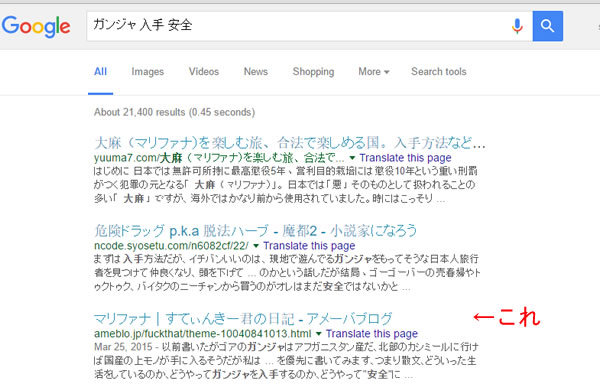600x391 pixels.
Task: Click the yuuma7.com green URL text
Action: coord(219,158)
